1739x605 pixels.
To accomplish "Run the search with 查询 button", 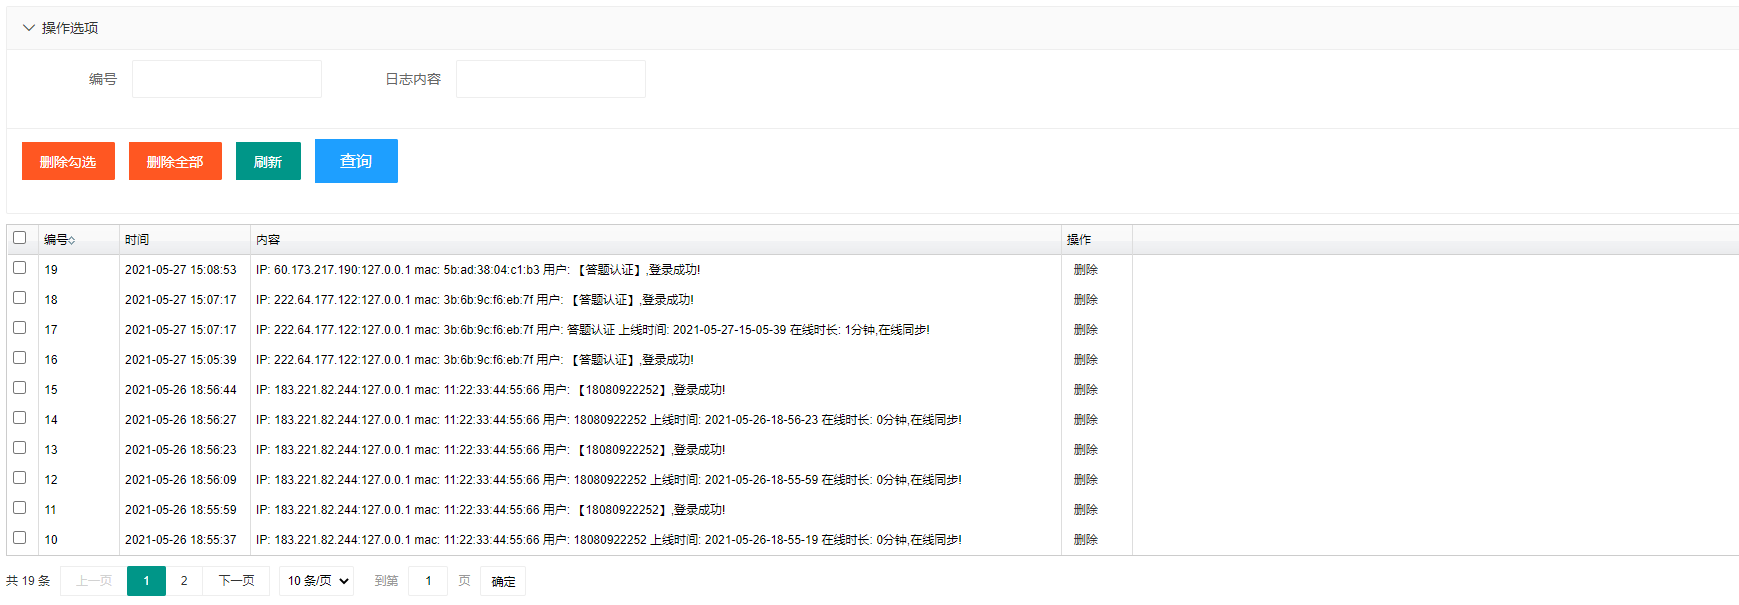I will pyautogui.click(x=356, y=161).
